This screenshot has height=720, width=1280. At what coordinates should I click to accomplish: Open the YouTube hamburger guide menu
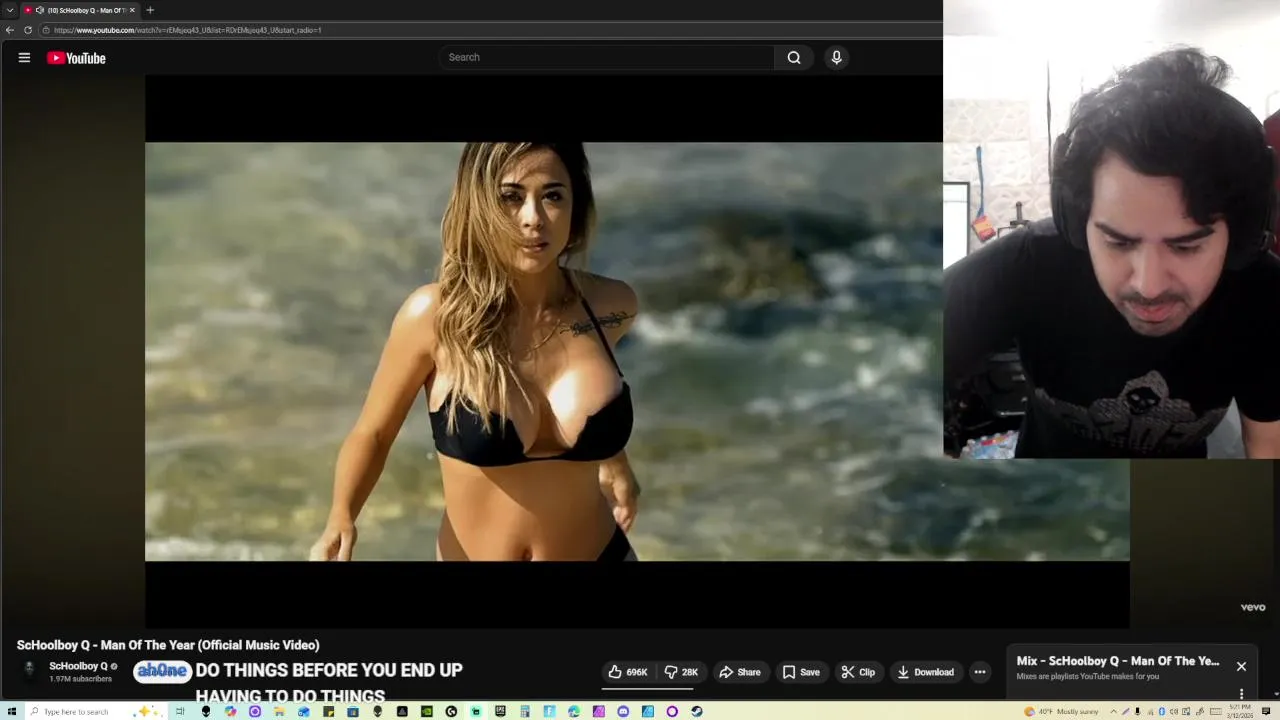click(24, 58)
